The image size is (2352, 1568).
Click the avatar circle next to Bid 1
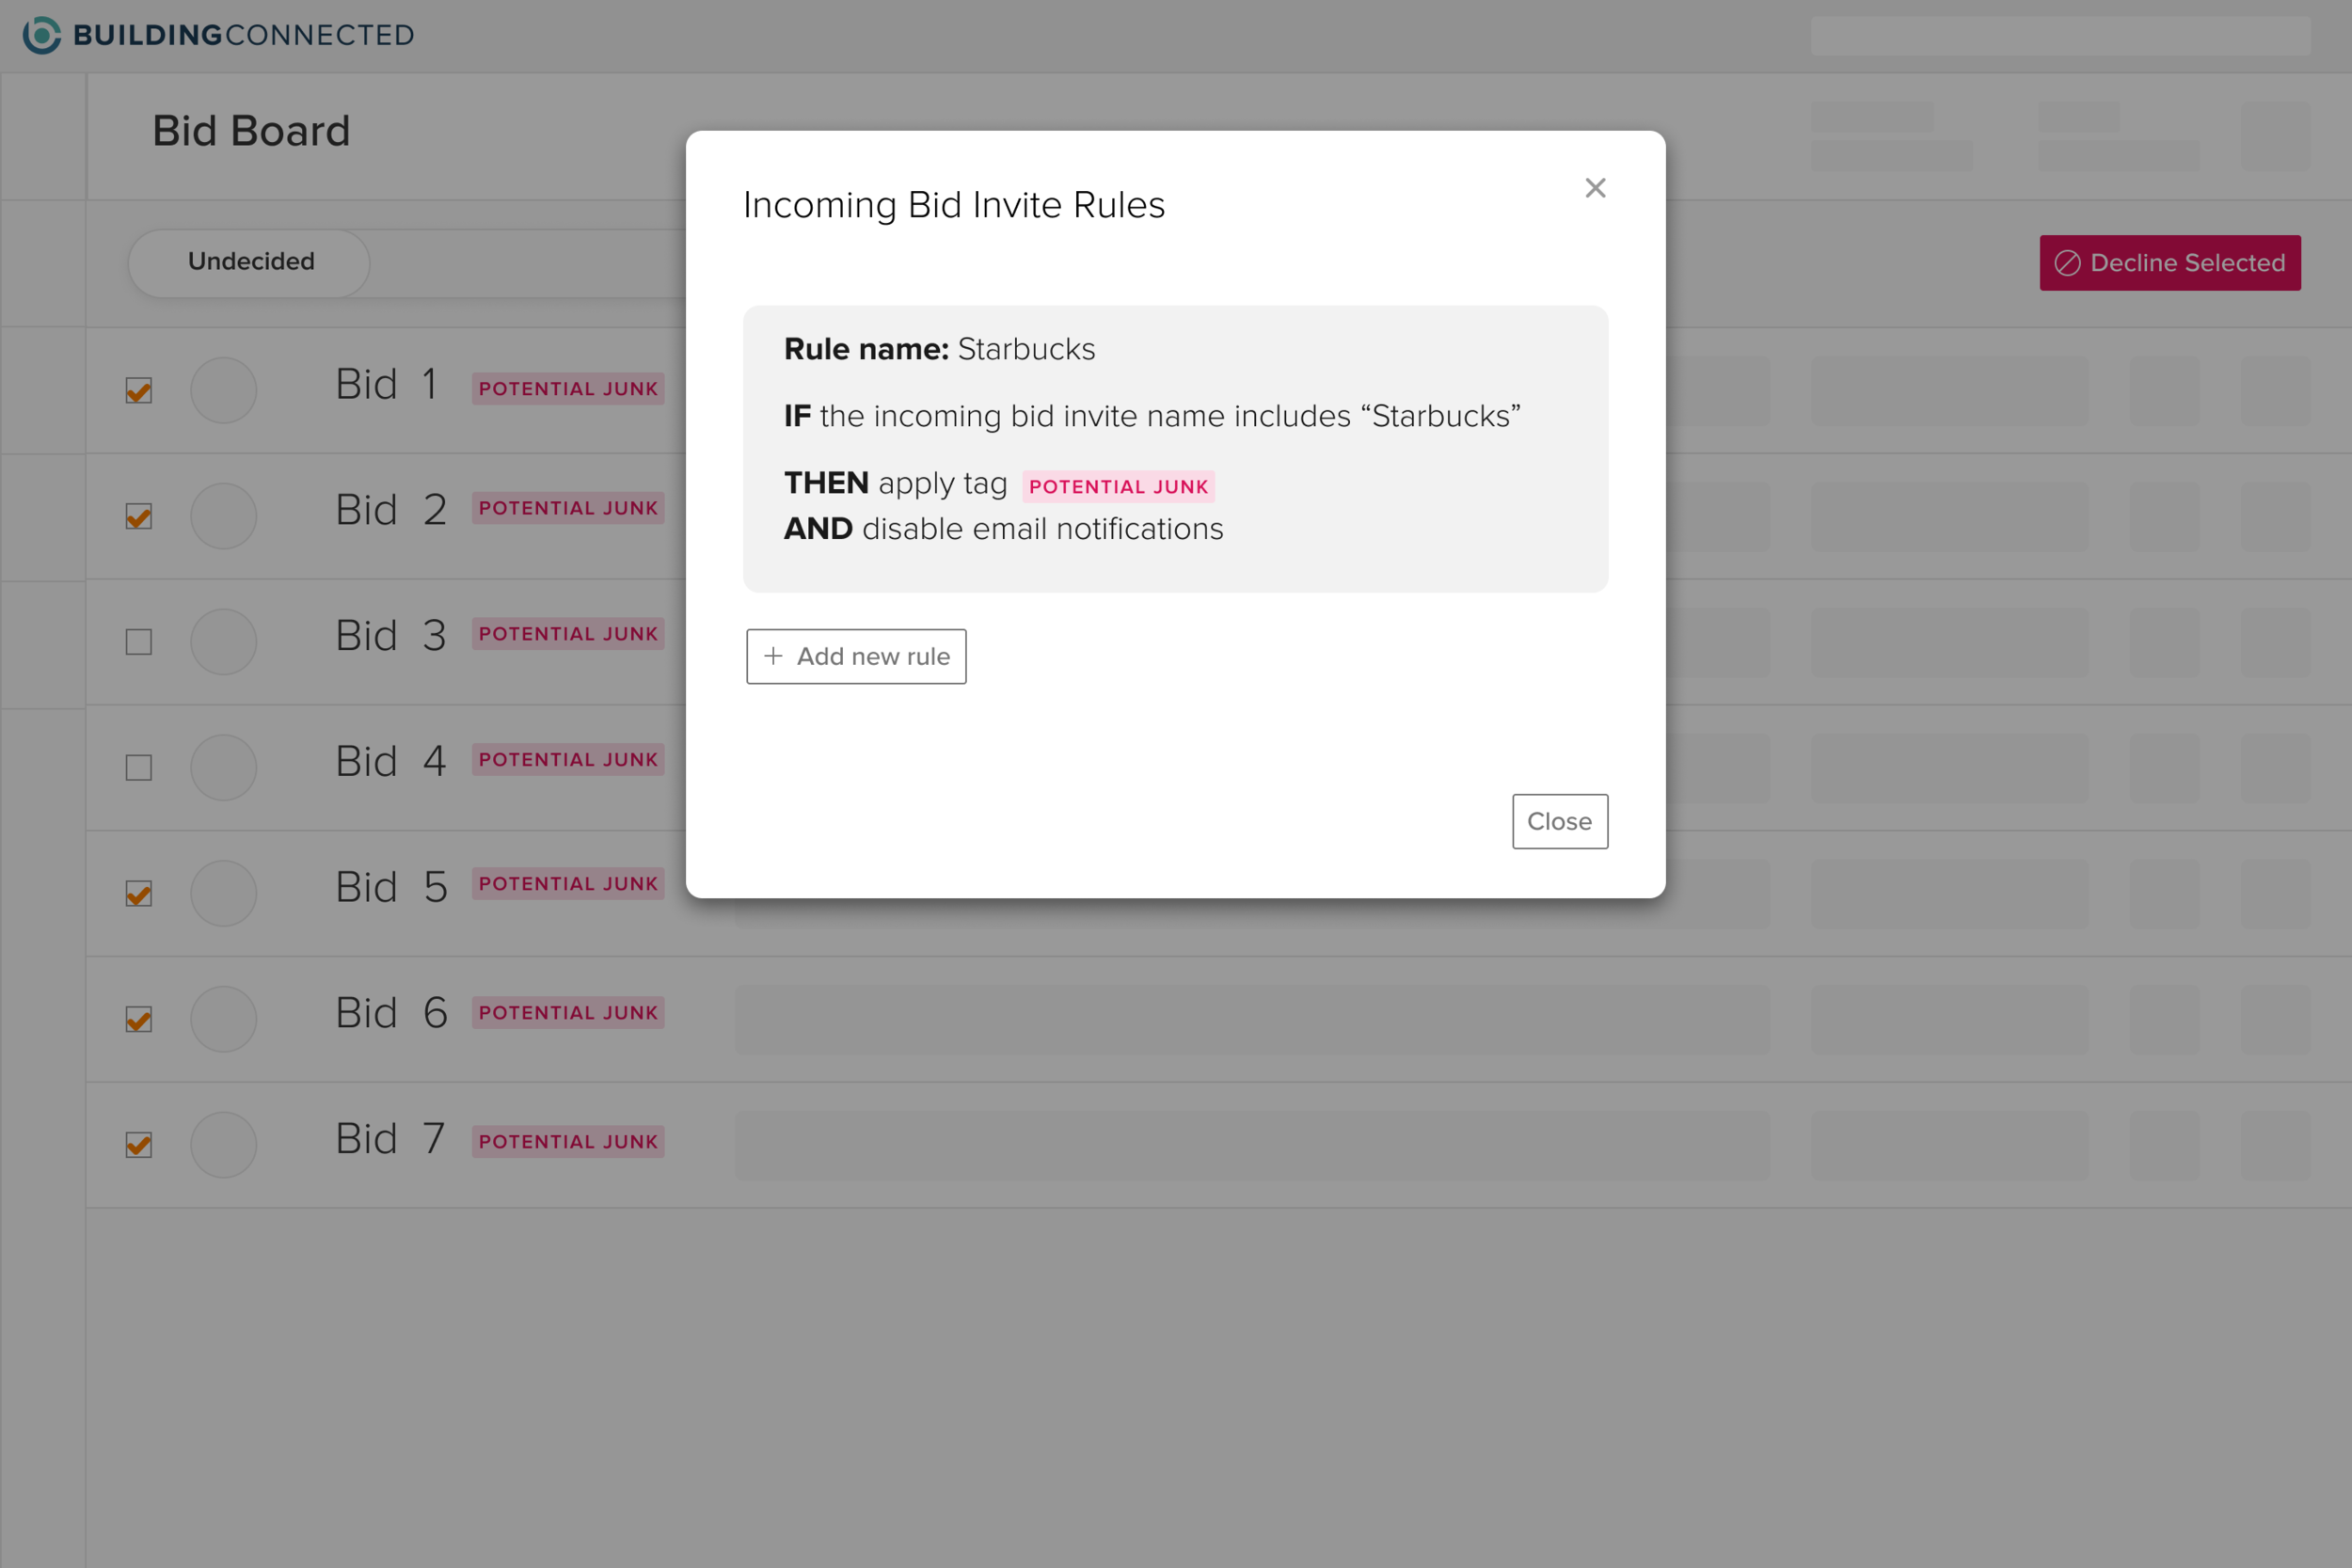(x=223, y=390)
